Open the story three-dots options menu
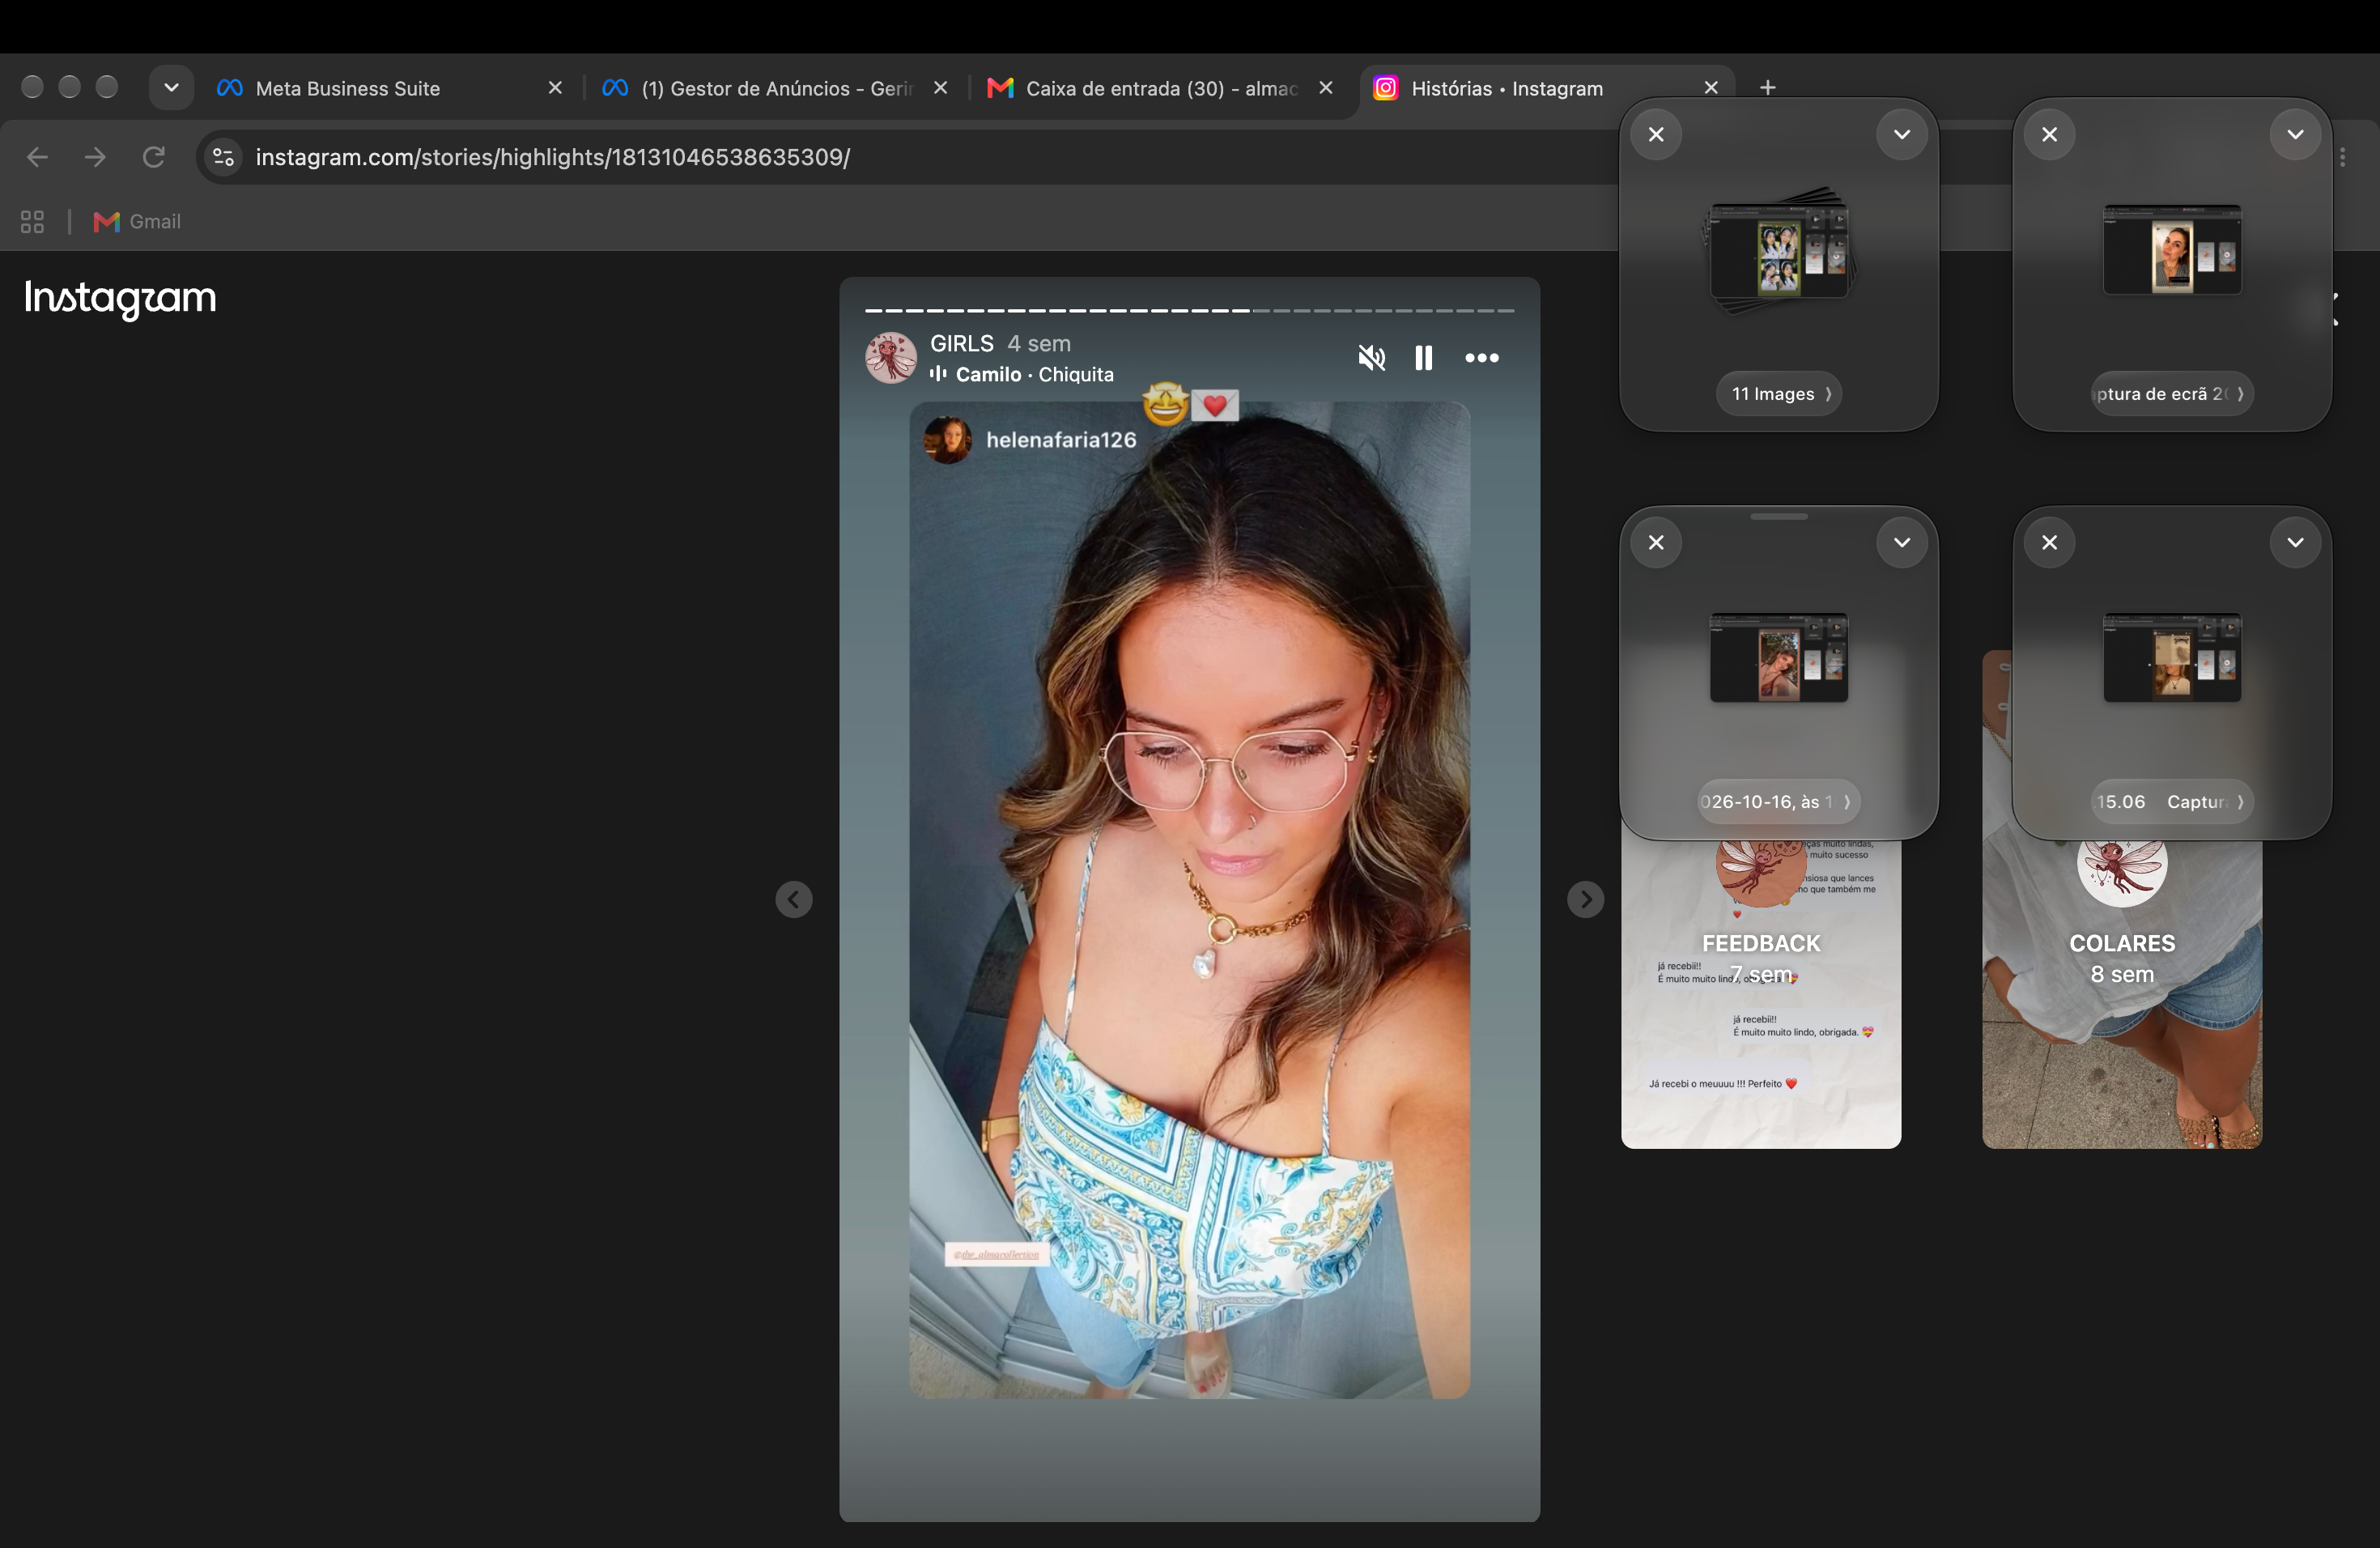 pyautogui.click(x=1481, y=357)
